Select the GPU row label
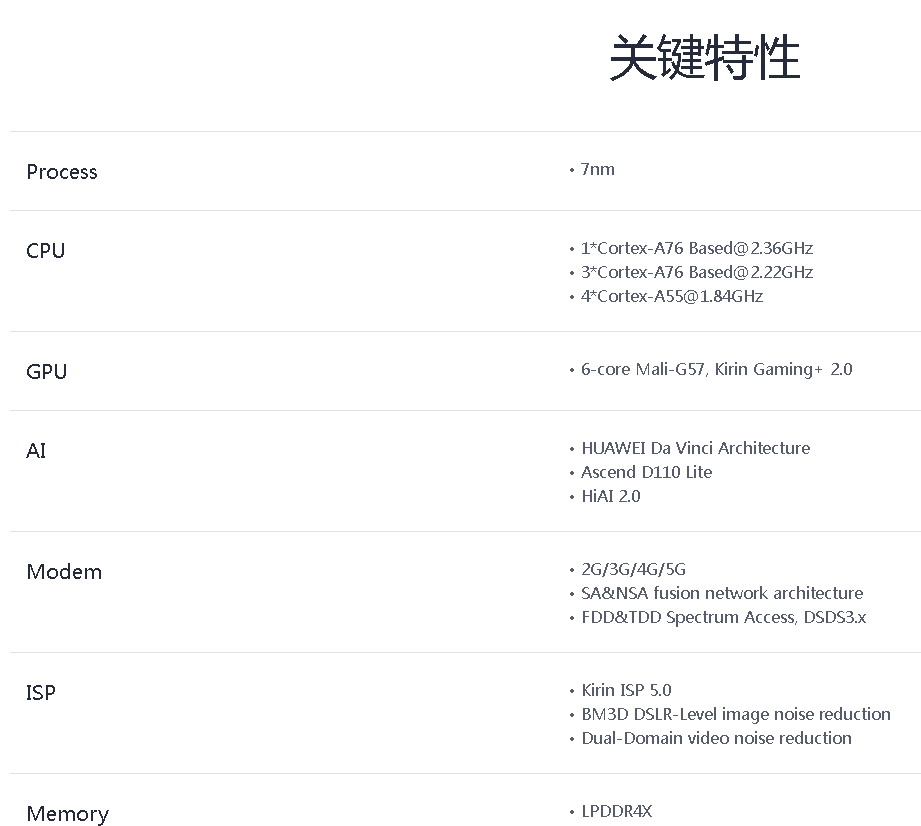Viewport: 921px width, 826px height. pos(47,372)
